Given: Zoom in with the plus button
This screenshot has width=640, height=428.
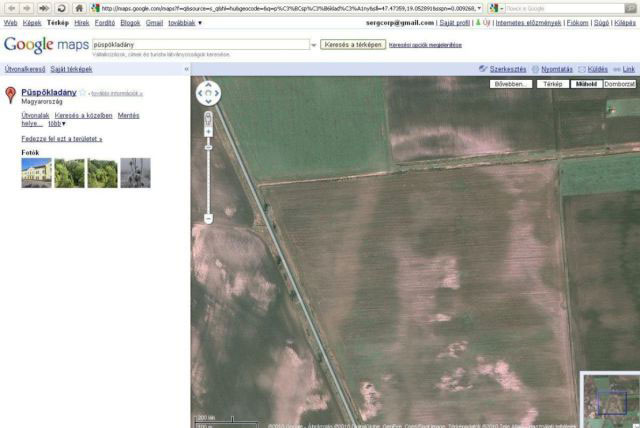Looking at the screenshot, I should (x=208, y=132).
